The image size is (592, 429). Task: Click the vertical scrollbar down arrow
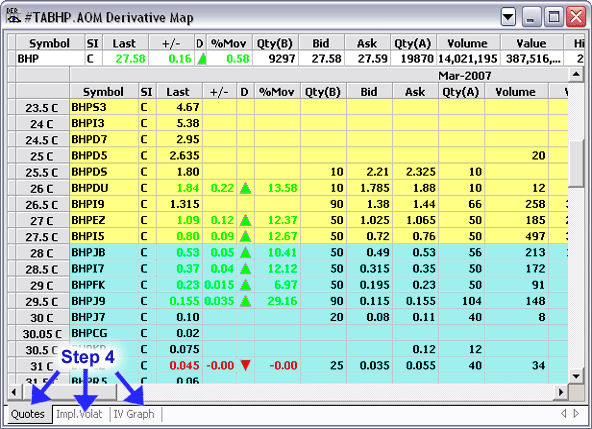pyautogui.click(x=576, y=376)
